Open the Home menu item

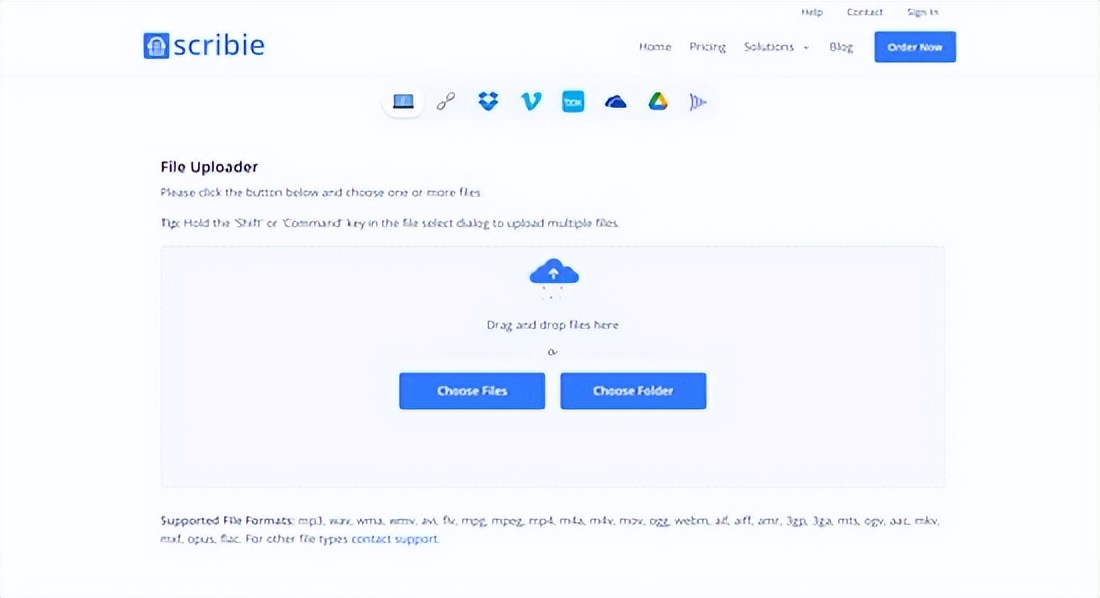pyautogui.click(x=655, y=47)
